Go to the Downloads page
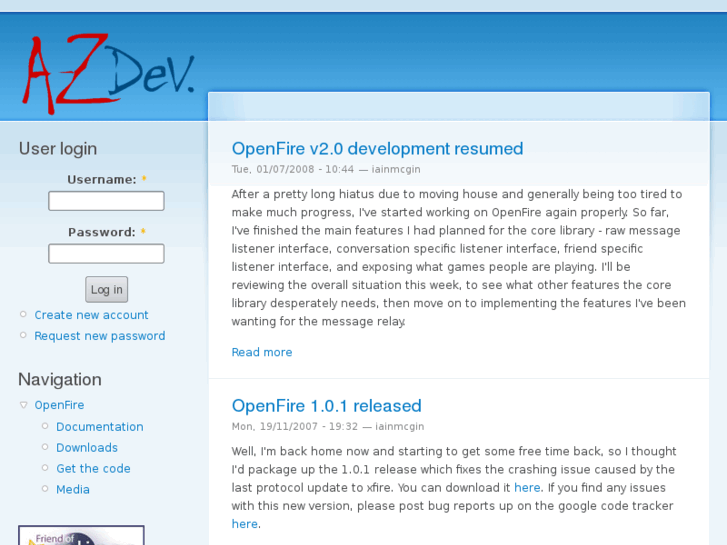The height and width of the screenshot is (545, 727). [x=87, y=448]
